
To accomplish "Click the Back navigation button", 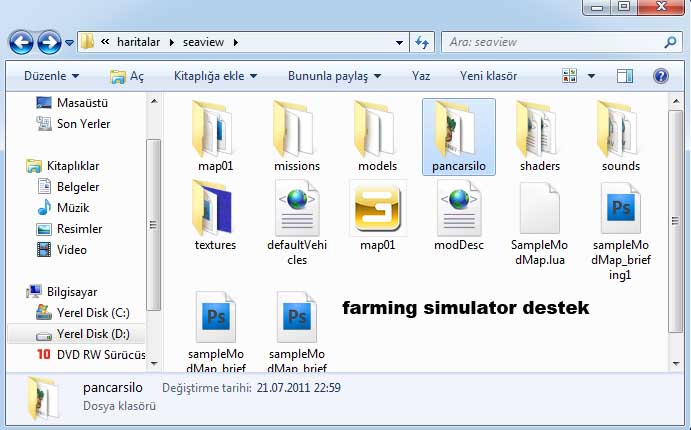I will [20, 42].
